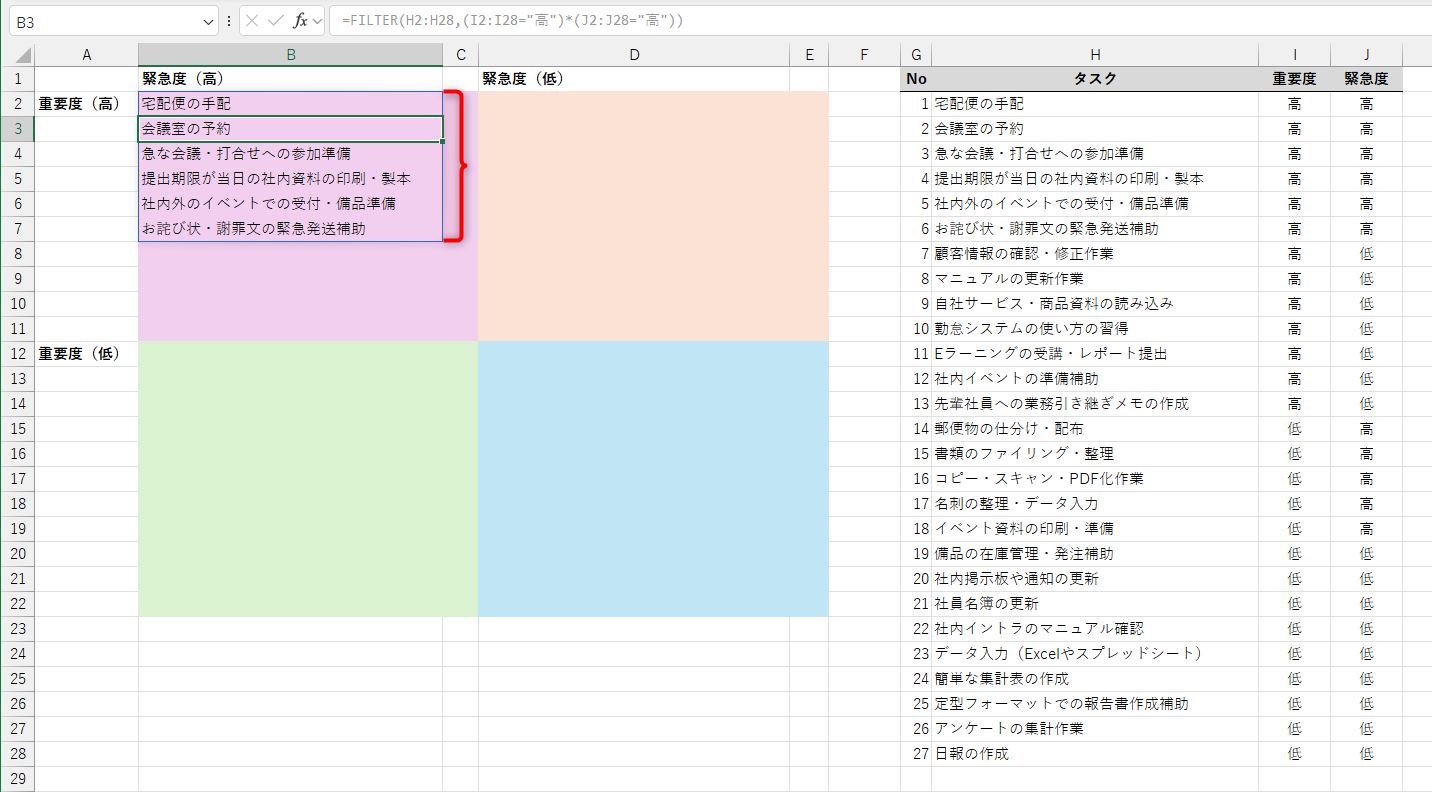Image resolution: width=1432 pixels, height=792 pixels.
Task: Select イベント資料の印刷・準備 task cell
Action: click(x=1095, y=529)
